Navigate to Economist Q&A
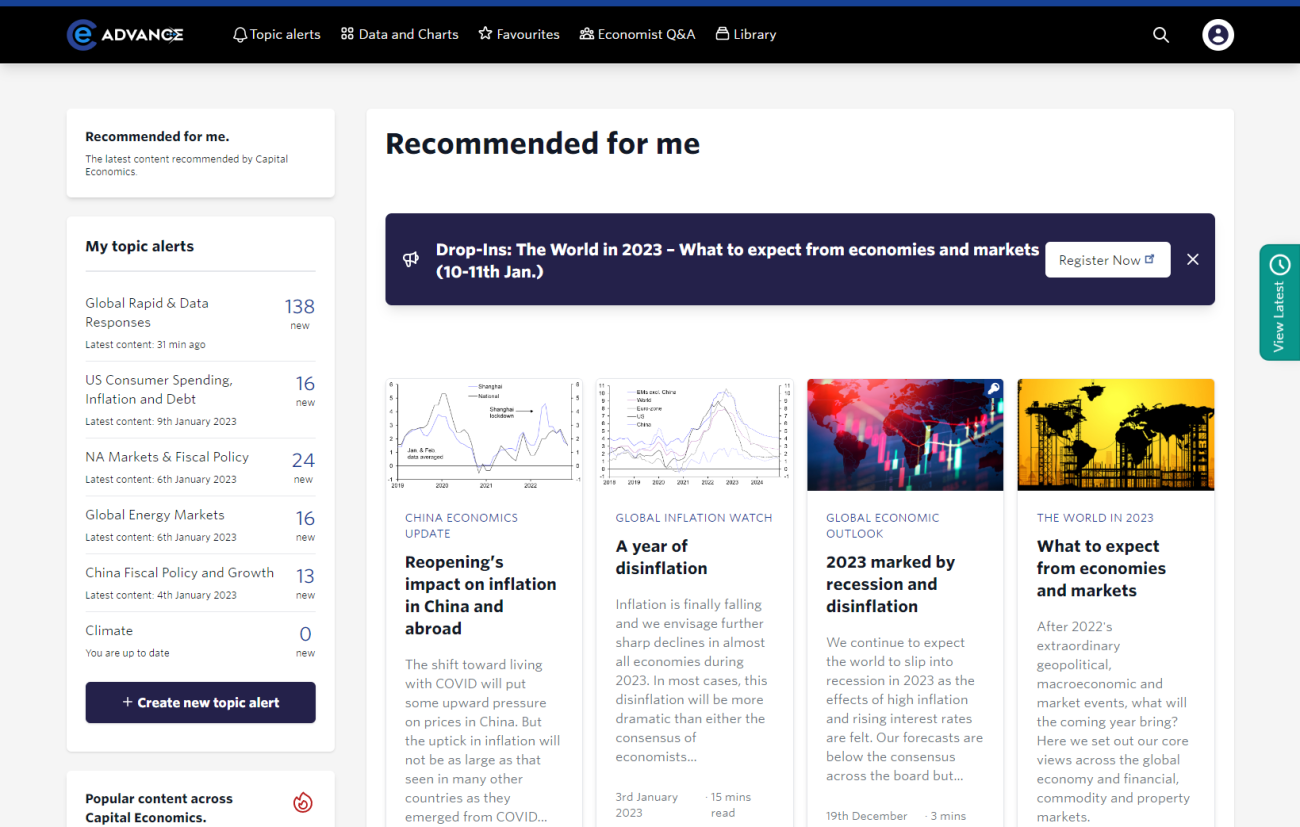This screenshot has width=1300, height=827. click(637, 35)
